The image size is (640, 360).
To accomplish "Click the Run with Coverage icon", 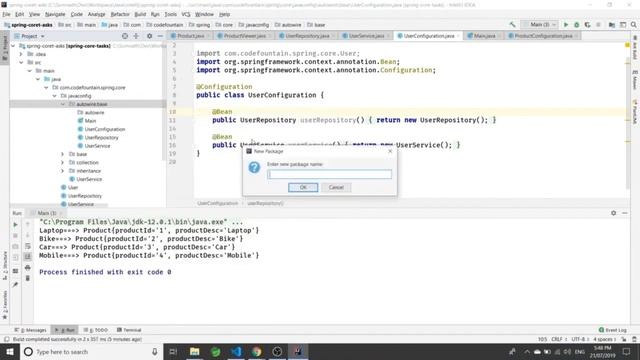I will tap(587, 25).
